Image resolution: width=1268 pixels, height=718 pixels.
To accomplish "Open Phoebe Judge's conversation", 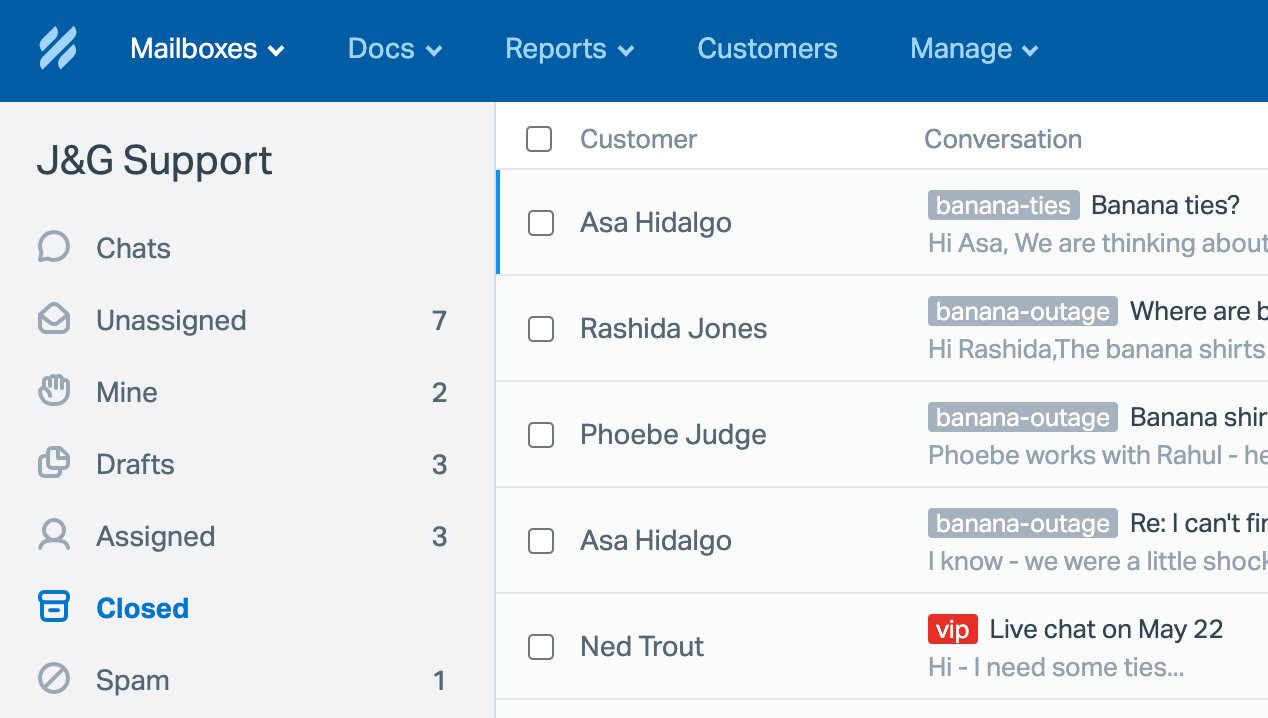I will (673, 435).
